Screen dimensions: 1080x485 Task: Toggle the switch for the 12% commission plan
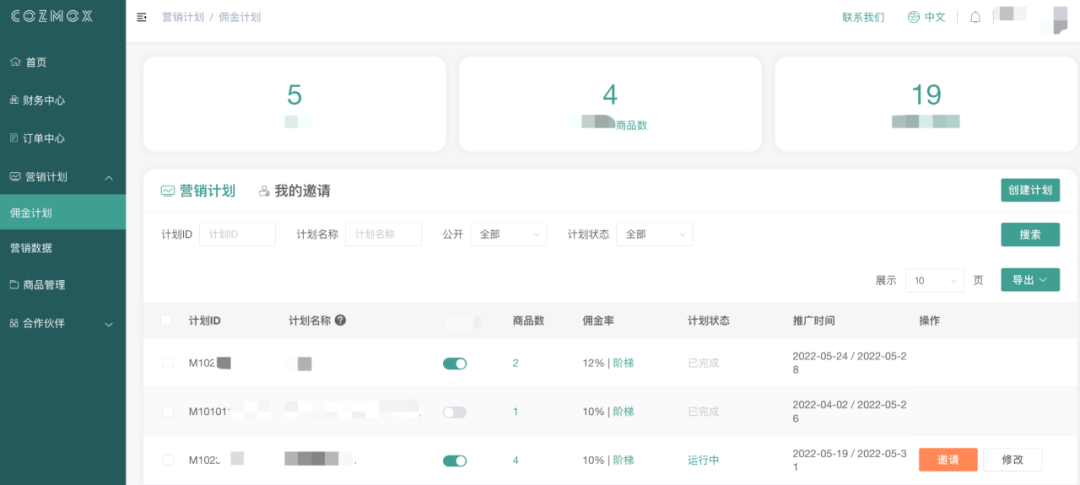pos(455,363)
